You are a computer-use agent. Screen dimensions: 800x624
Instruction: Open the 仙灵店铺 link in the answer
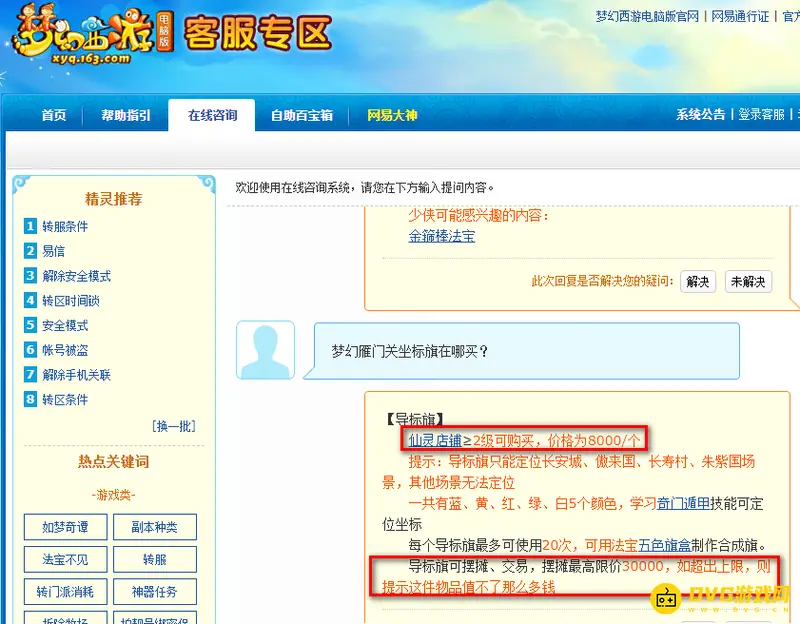pos(435,440)
